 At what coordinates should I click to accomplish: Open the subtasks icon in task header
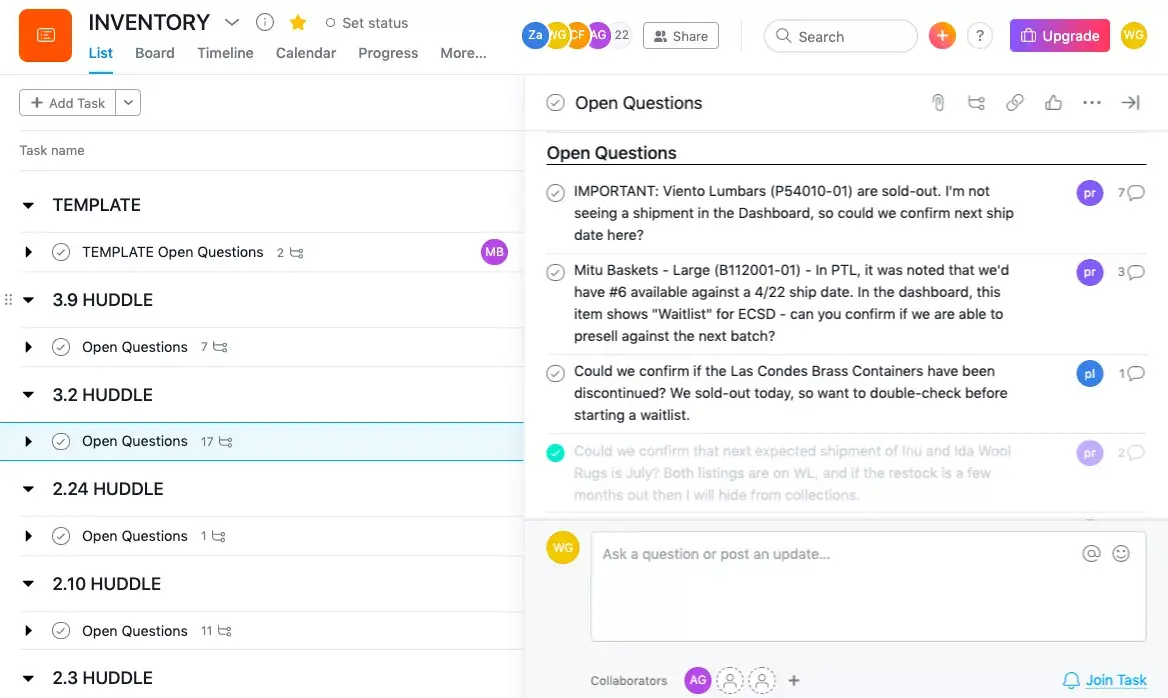pos(976,102)
